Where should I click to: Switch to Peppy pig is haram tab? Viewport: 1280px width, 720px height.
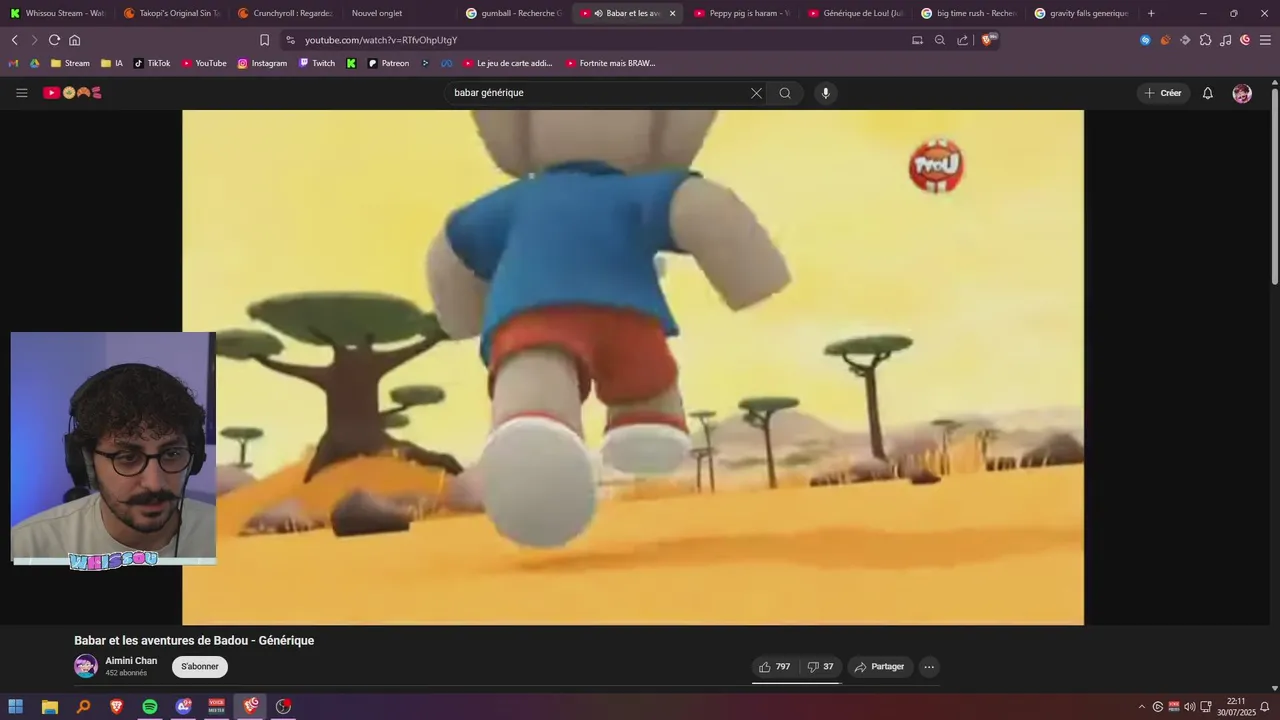741,13
